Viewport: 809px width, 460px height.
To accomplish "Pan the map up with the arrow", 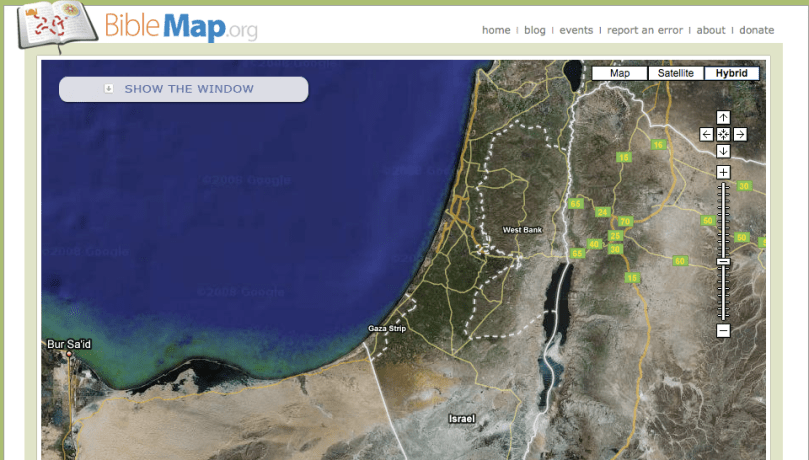I will (723, 118).
